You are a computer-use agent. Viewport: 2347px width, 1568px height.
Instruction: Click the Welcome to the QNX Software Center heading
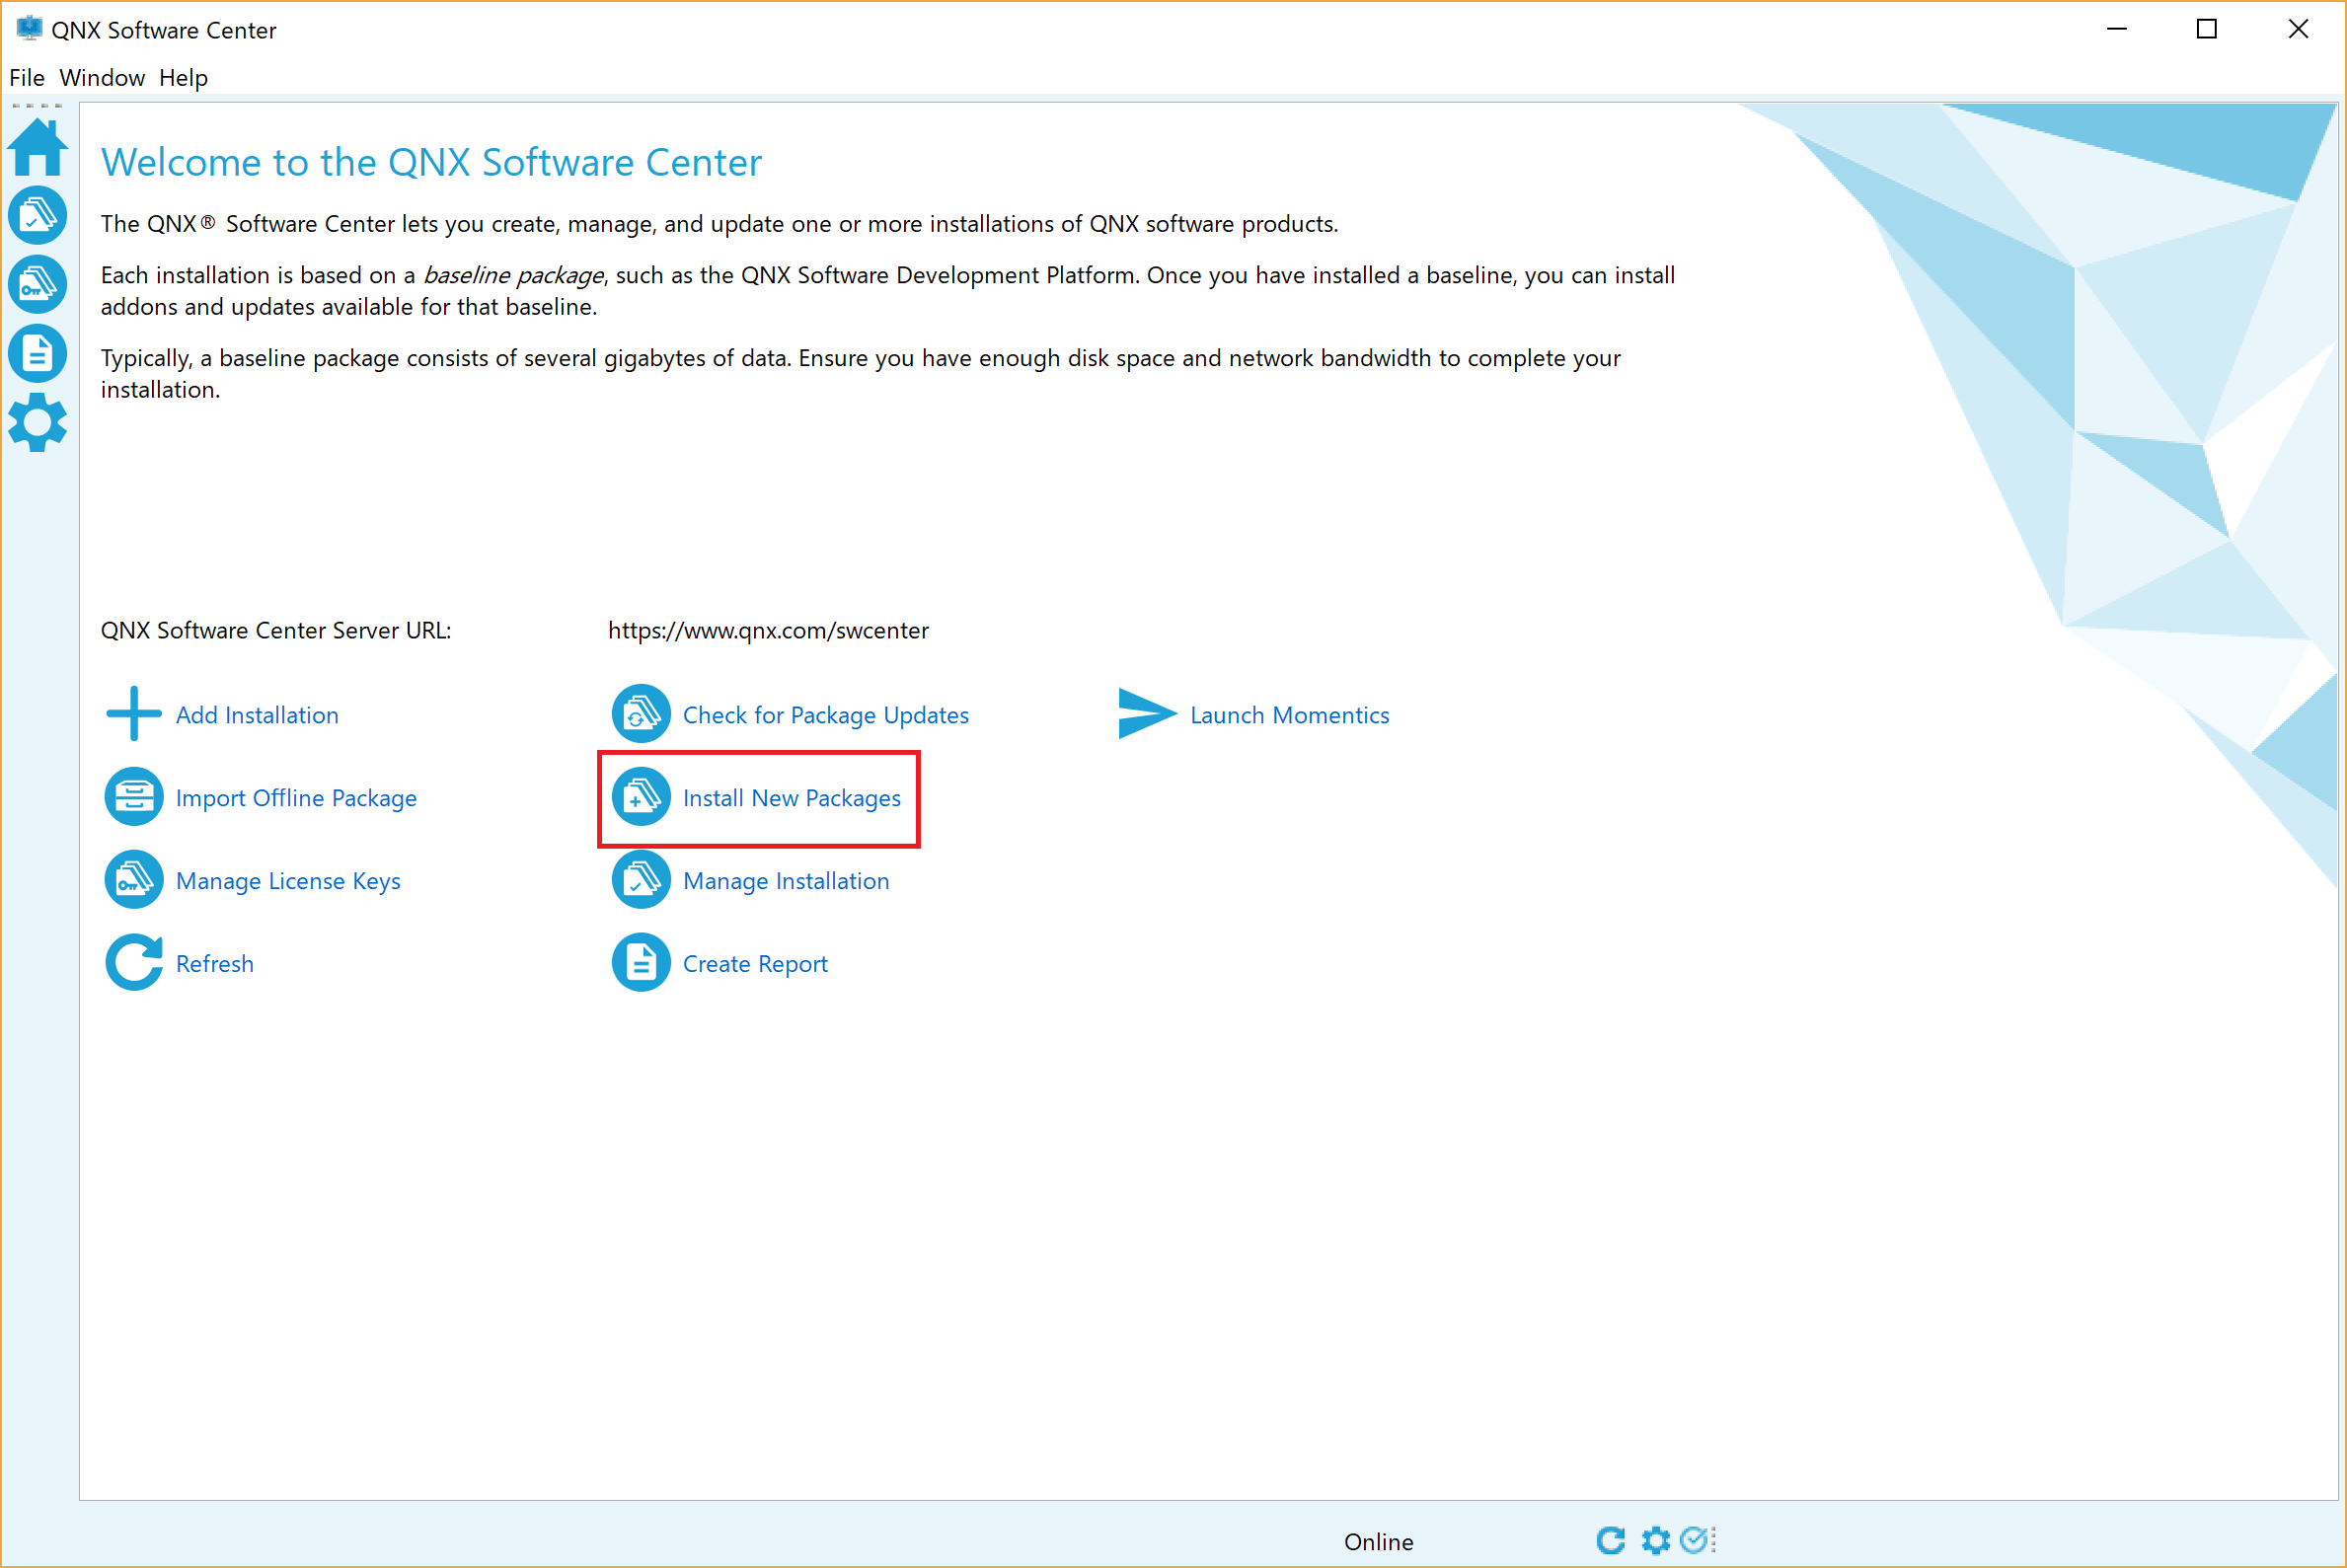point(431,162)
